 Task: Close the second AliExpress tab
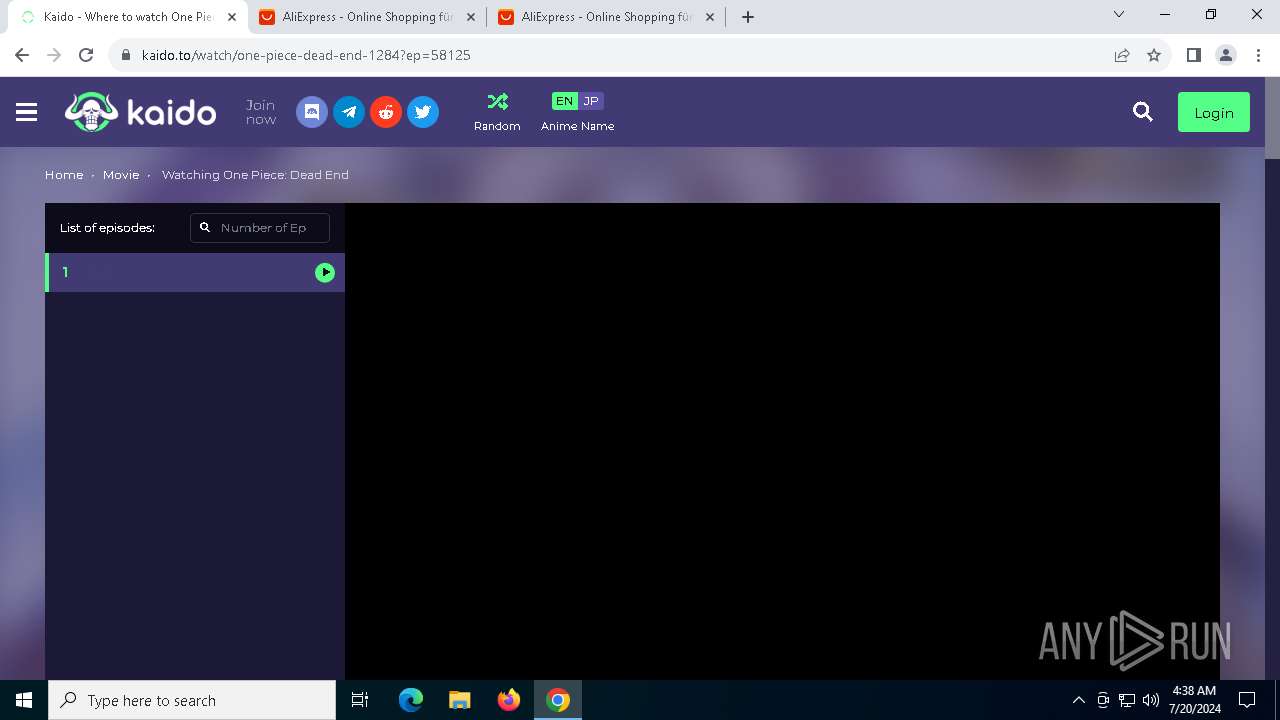click(x=710, y=17)
